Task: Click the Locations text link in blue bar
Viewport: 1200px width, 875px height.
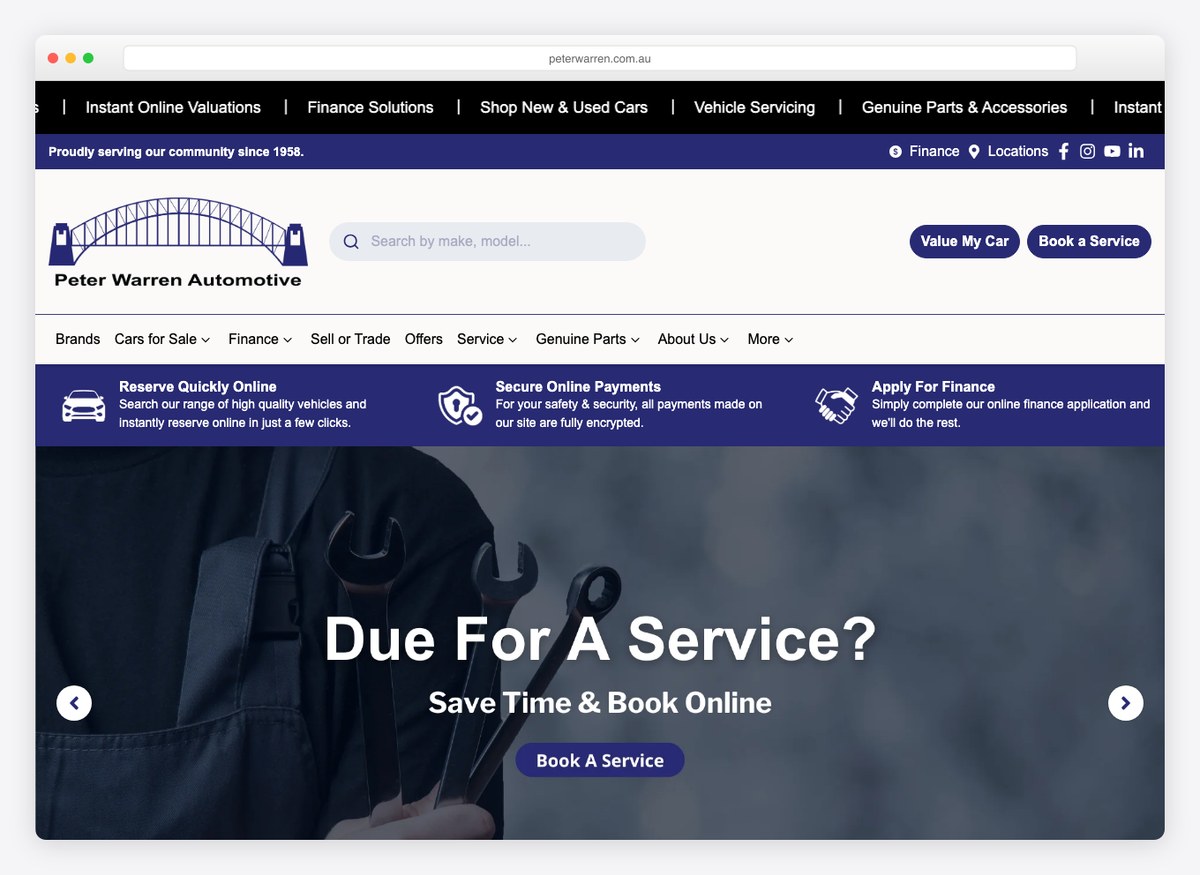Action: 1018,152
